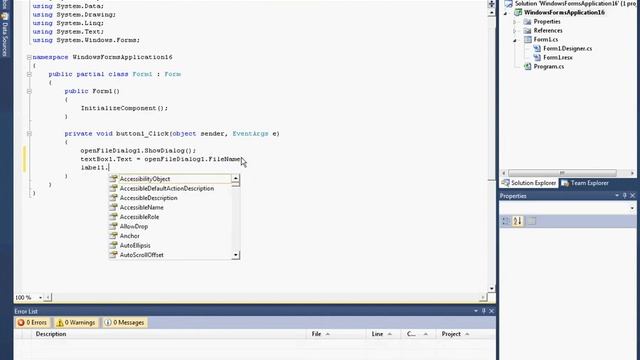Sort Error List by the C... column
640x360 pixels.
point(418,334)
